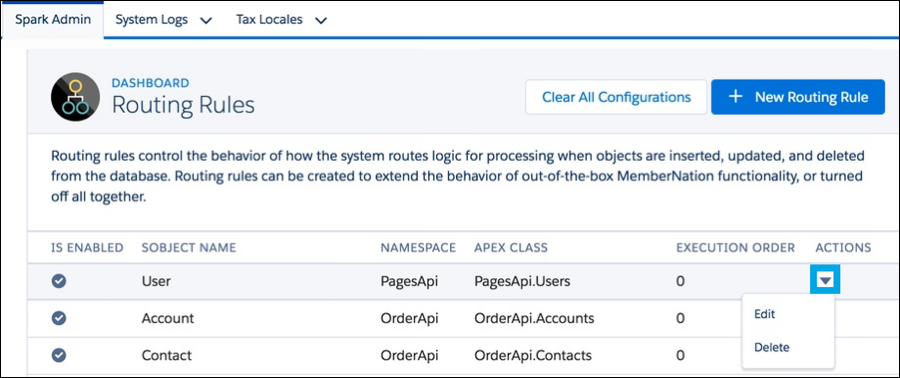Viewport: 900px width, 378px height.
Task: Toggle enabled checkmark for User row
Action: (x=59, y=282)
